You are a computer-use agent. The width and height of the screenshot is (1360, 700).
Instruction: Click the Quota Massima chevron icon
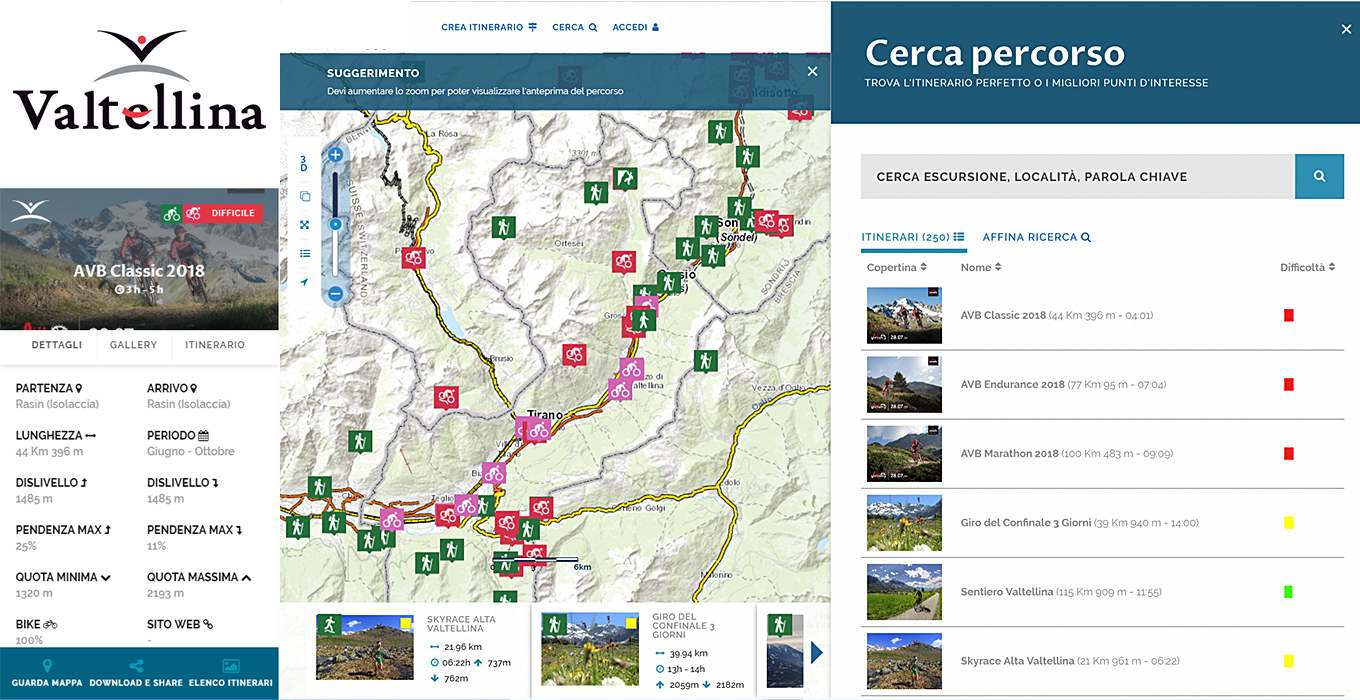tap(246, 577)
